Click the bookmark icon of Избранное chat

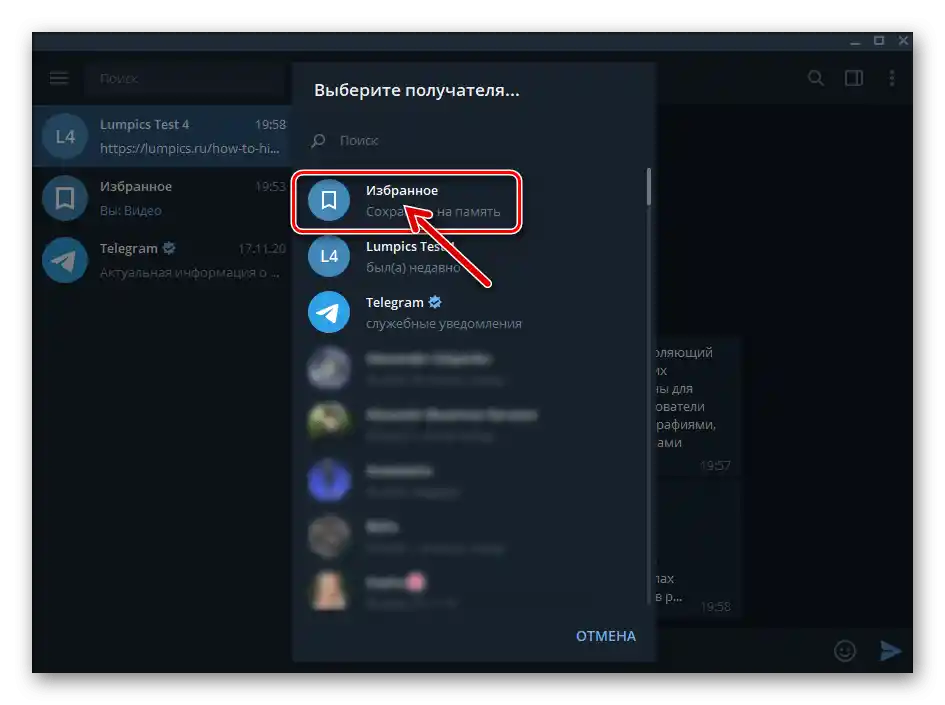(x=64, y=198)
